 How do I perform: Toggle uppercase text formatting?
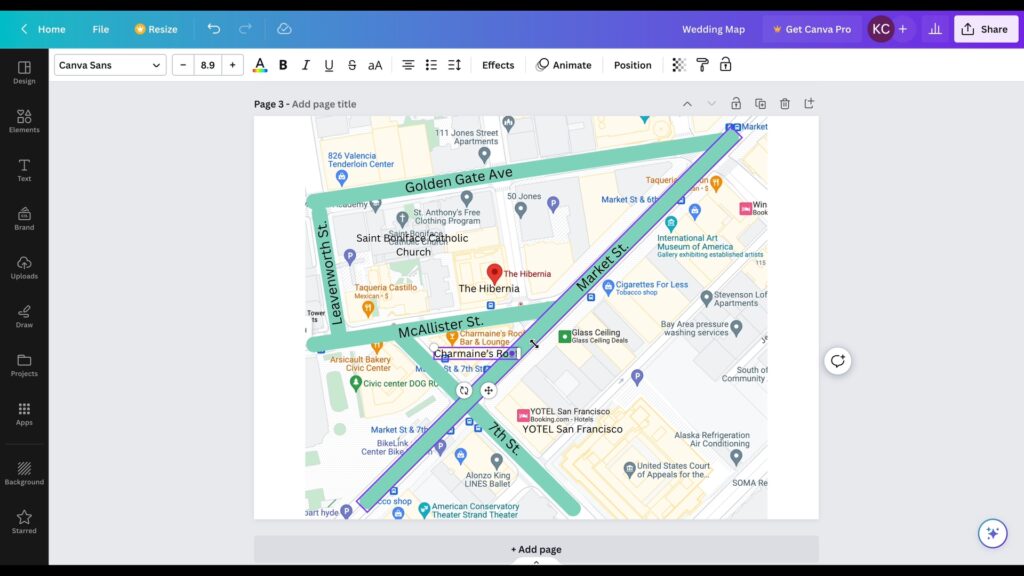tap(375, 65)
